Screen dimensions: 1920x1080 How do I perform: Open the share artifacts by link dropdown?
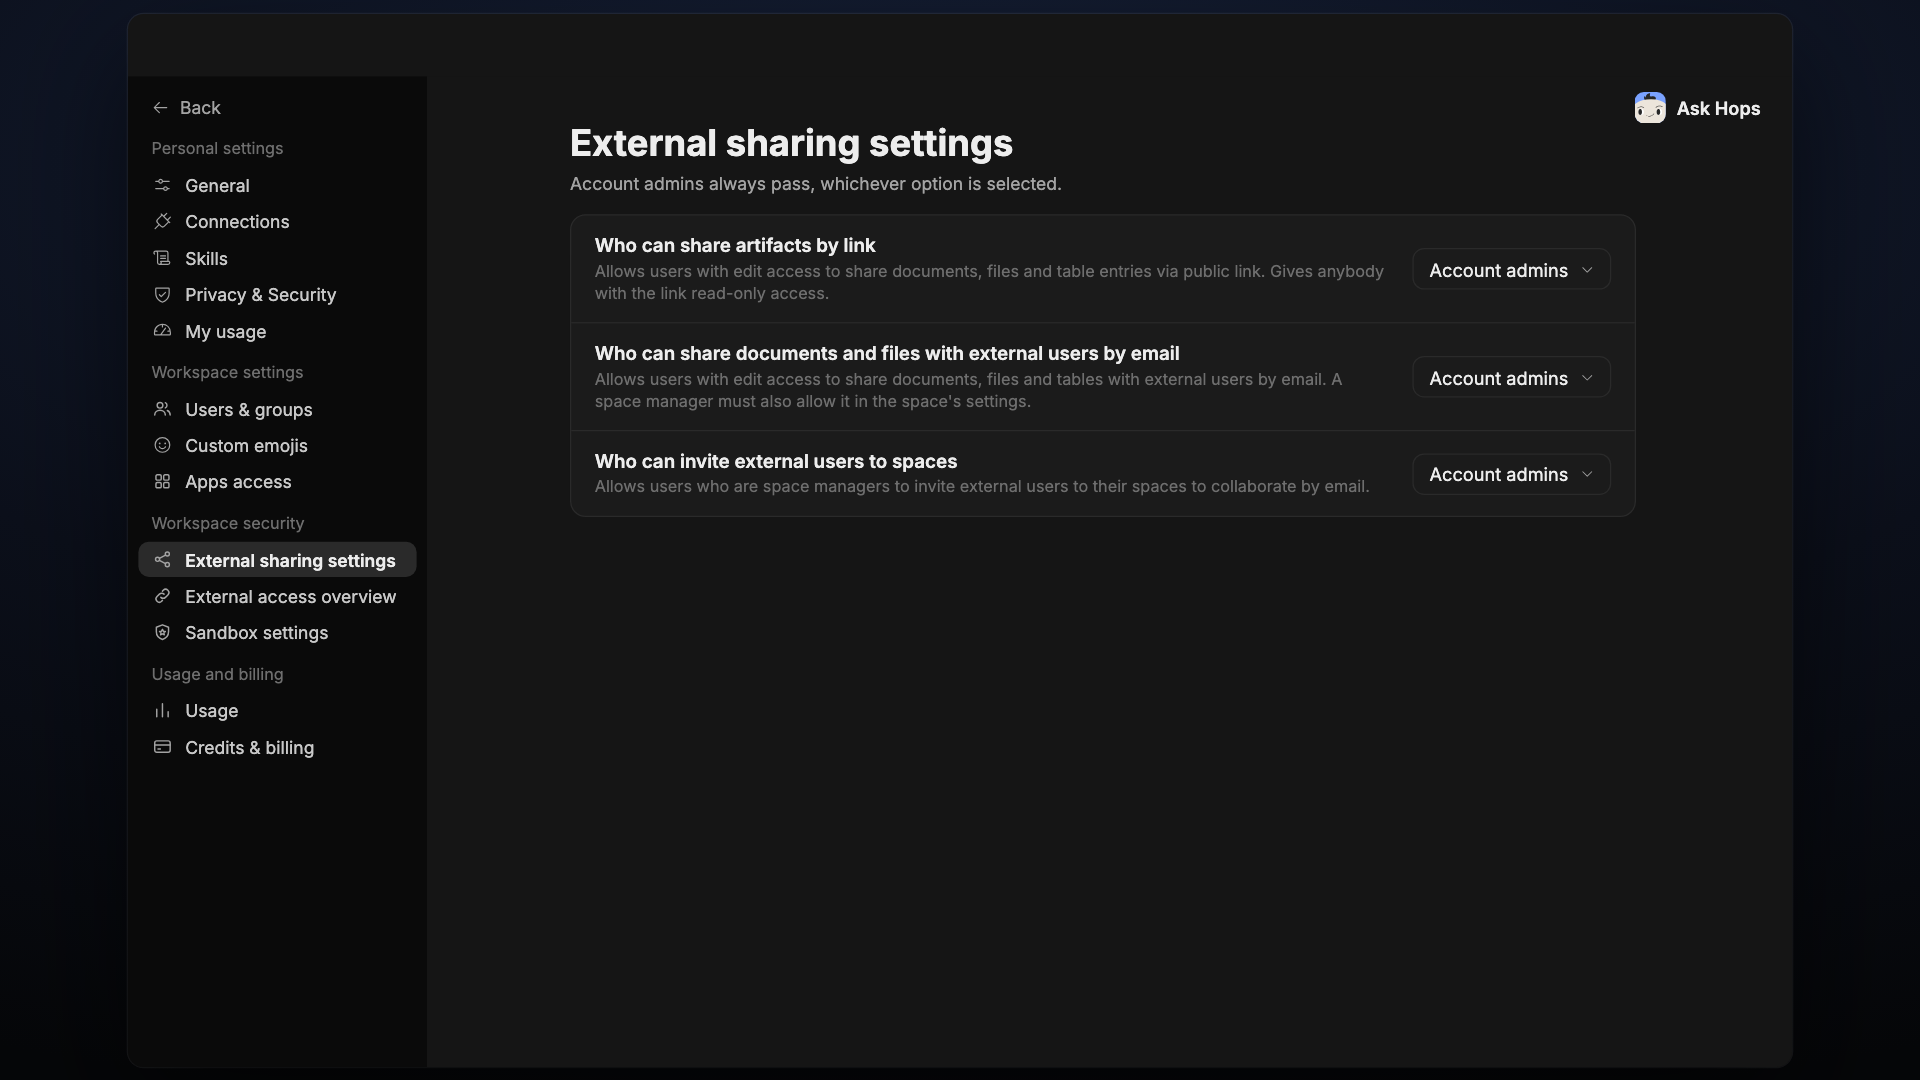[1511, 270]
